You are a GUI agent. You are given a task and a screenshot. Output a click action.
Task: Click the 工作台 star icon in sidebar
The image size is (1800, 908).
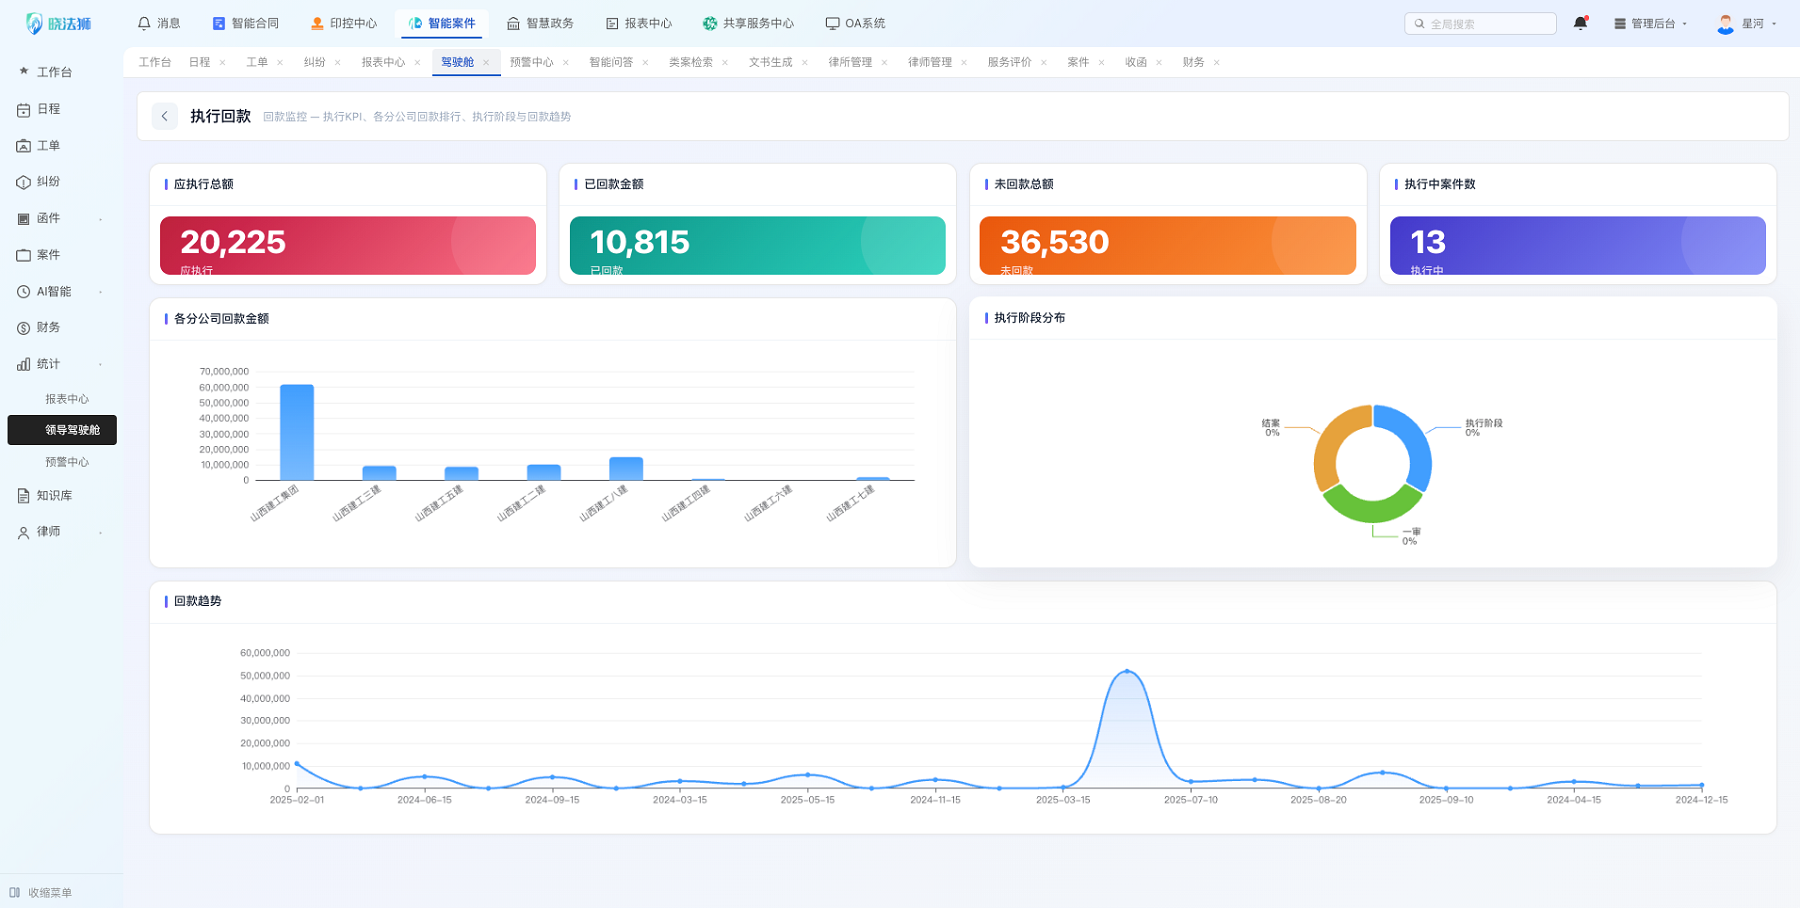point(24,71)
